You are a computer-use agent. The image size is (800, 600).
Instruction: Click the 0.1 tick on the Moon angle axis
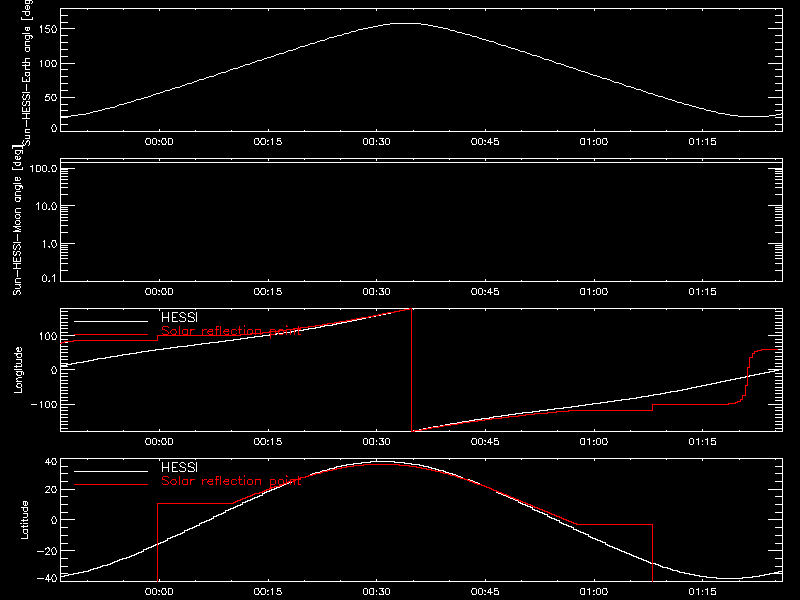coord(49,278)
